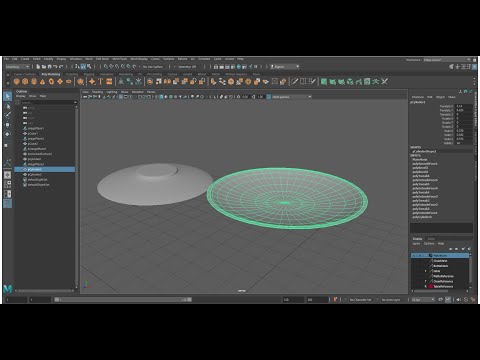Open the Modeling menu set dropdown
This screenshot has width=480, height=360.
[x=17, y=67]
